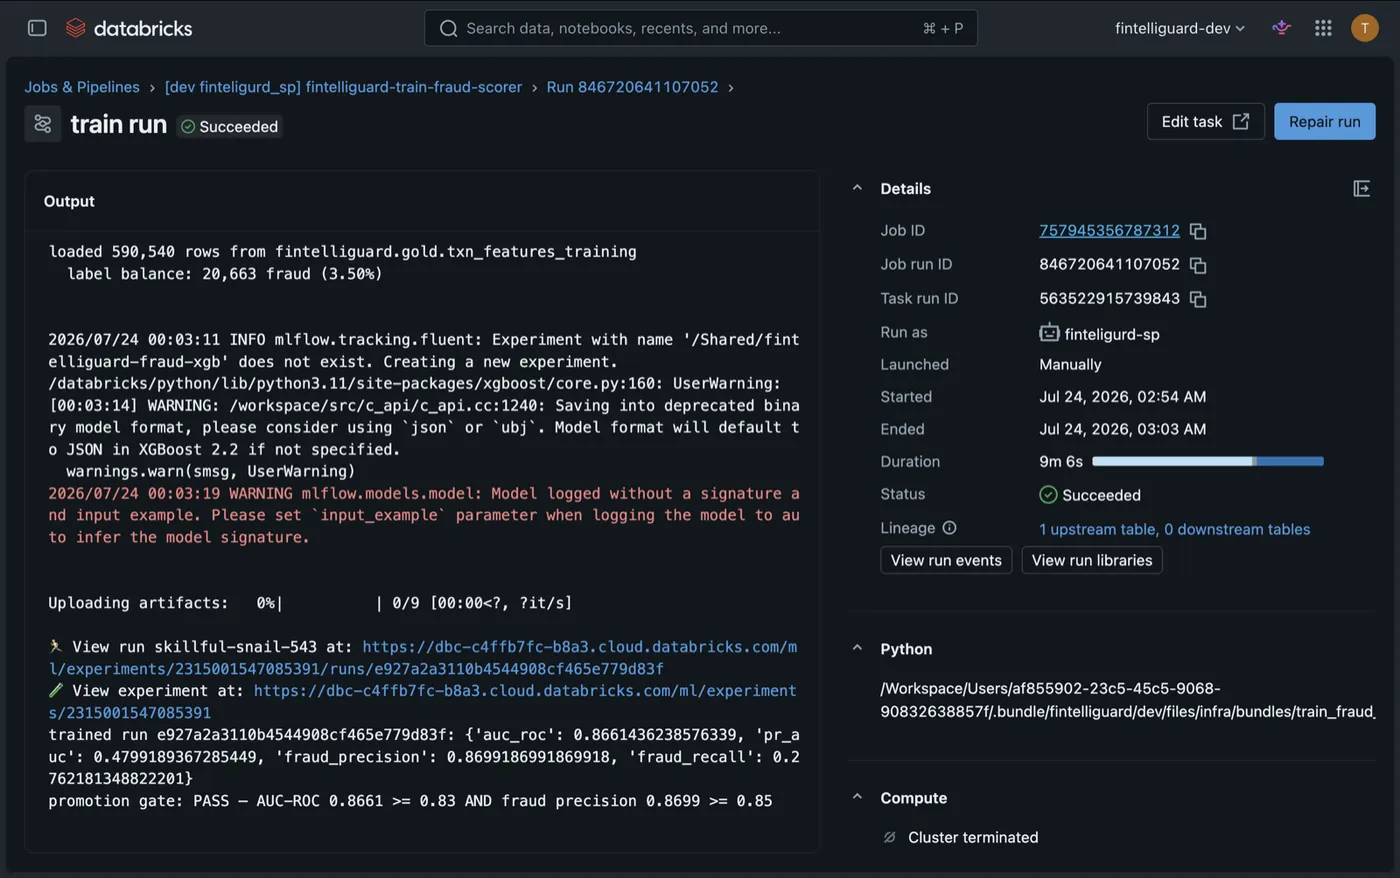The width and height of the screenshot is (1400, 878).
Task: Click the search magnifier icon
Action: pos(449,28)
